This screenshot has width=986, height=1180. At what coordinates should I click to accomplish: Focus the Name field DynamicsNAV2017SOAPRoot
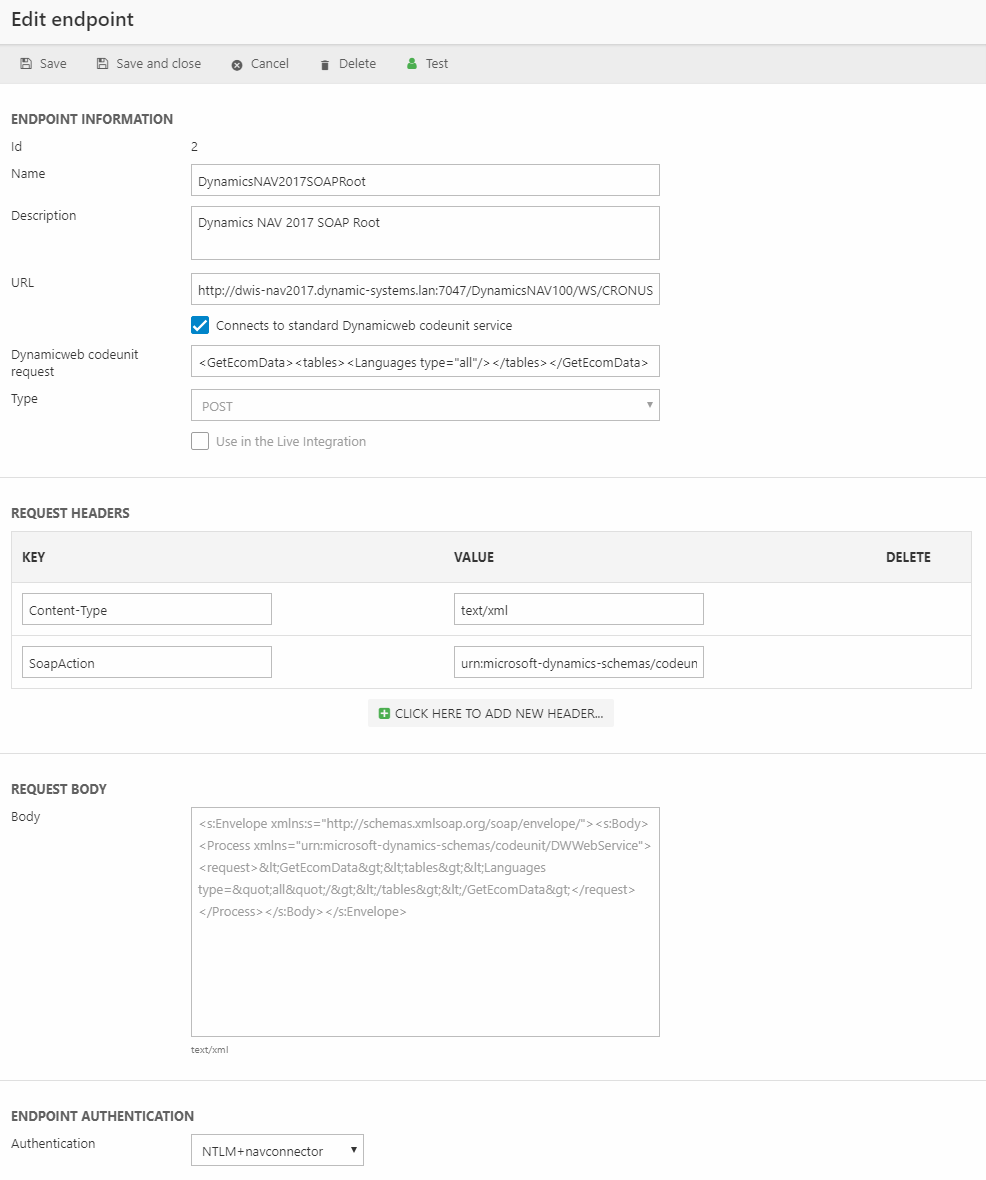tap(425, 180)
